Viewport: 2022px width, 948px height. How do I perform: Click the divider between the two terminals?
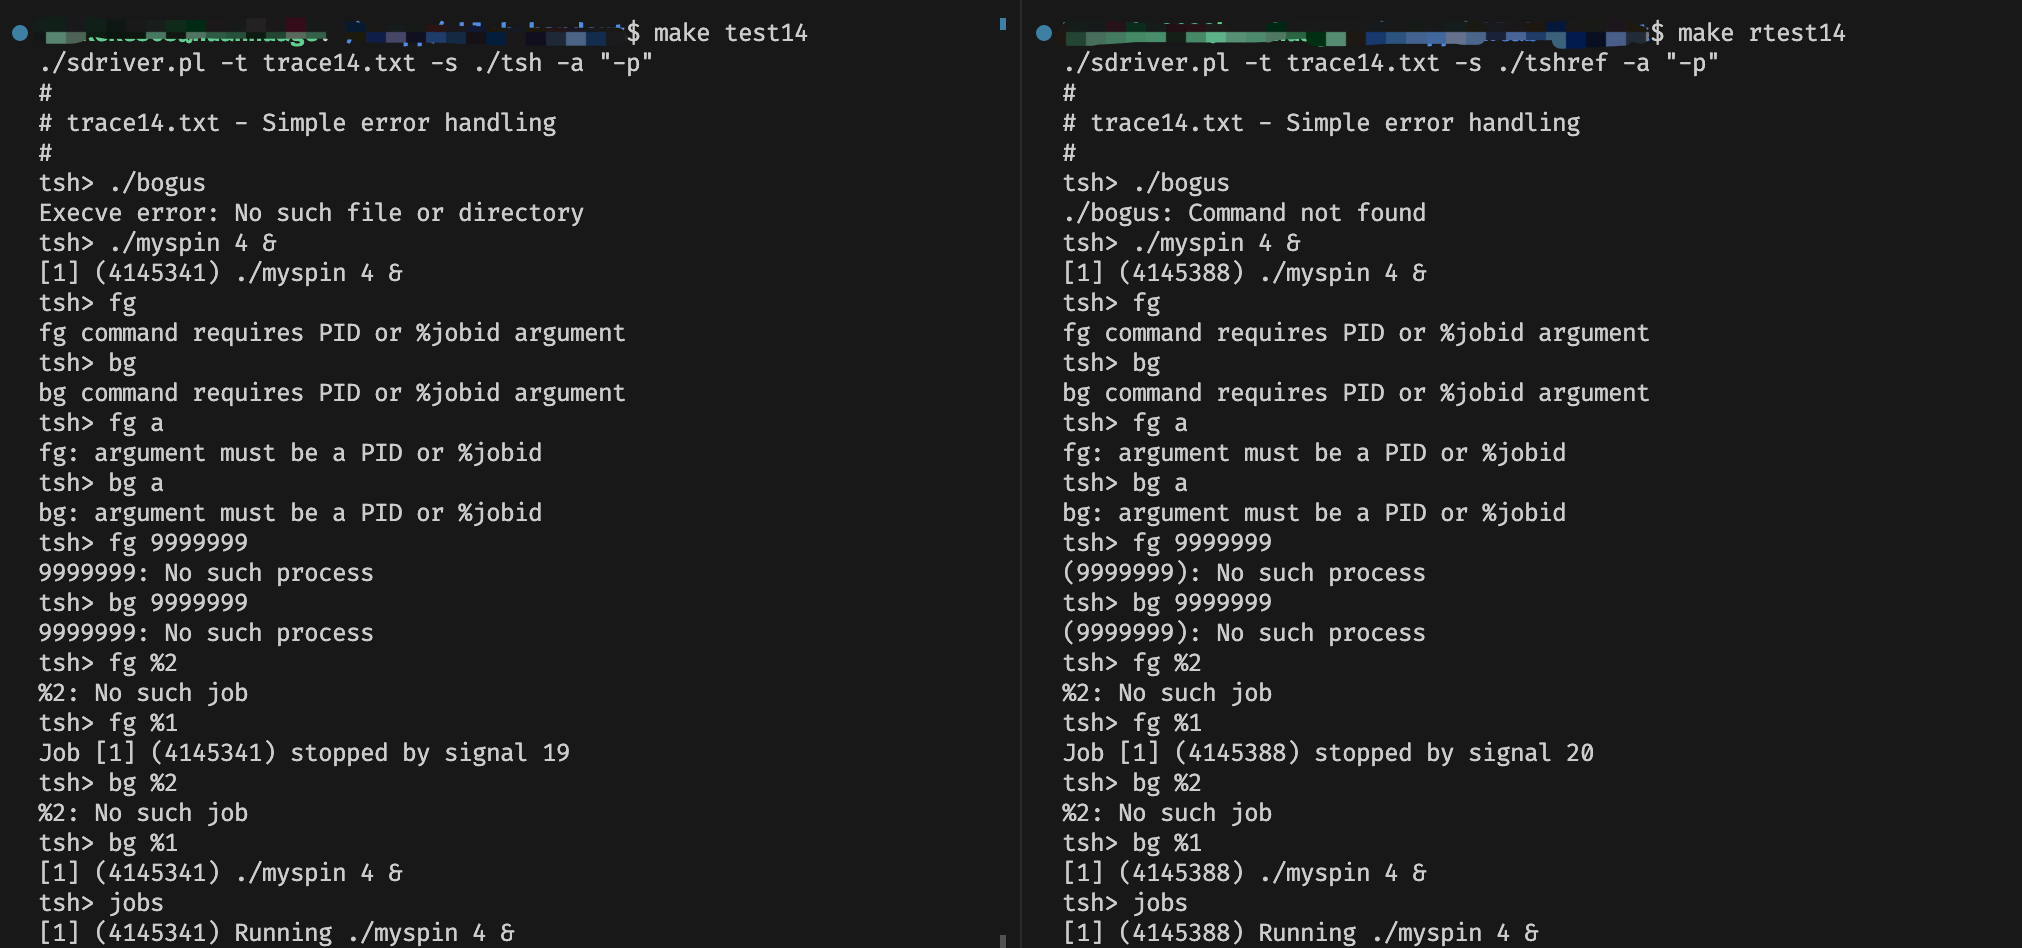1020,474
